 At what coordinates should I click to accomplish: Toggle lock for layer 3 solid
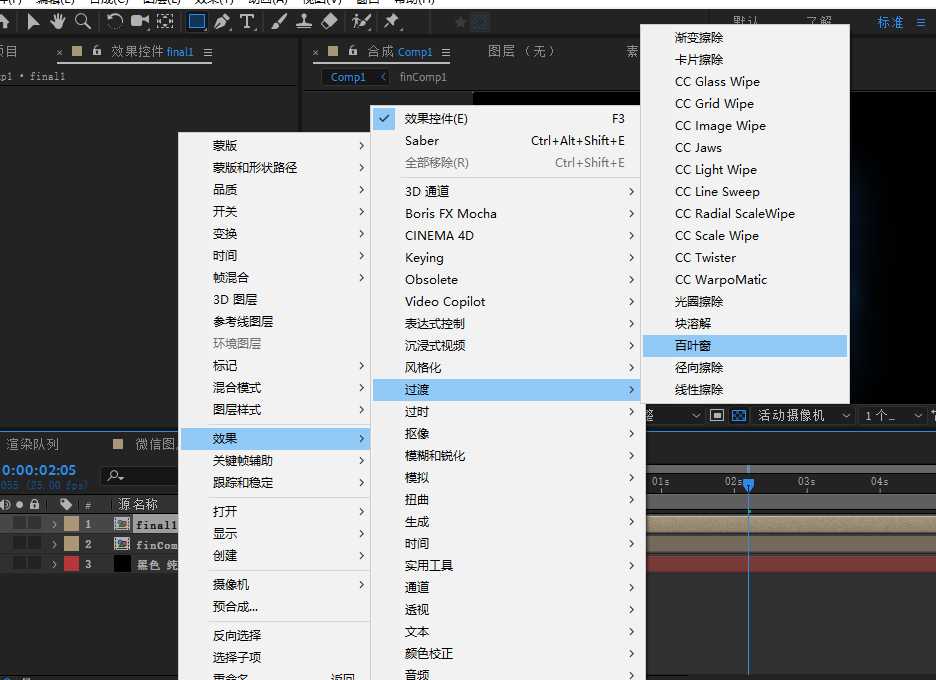pyautogui.click(x=35, y=564)
